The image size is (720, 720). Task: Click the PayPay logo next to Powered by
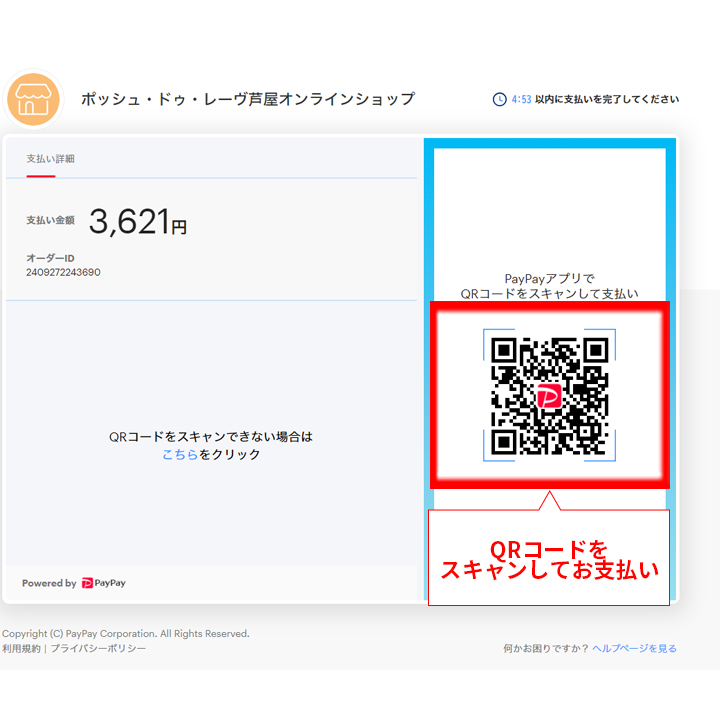(x=104, y=583)
